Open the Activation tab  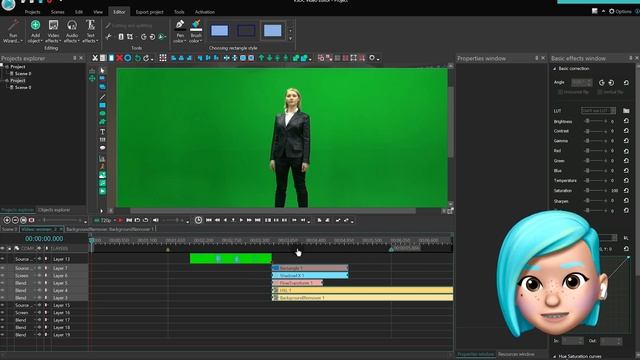point(204,12)
